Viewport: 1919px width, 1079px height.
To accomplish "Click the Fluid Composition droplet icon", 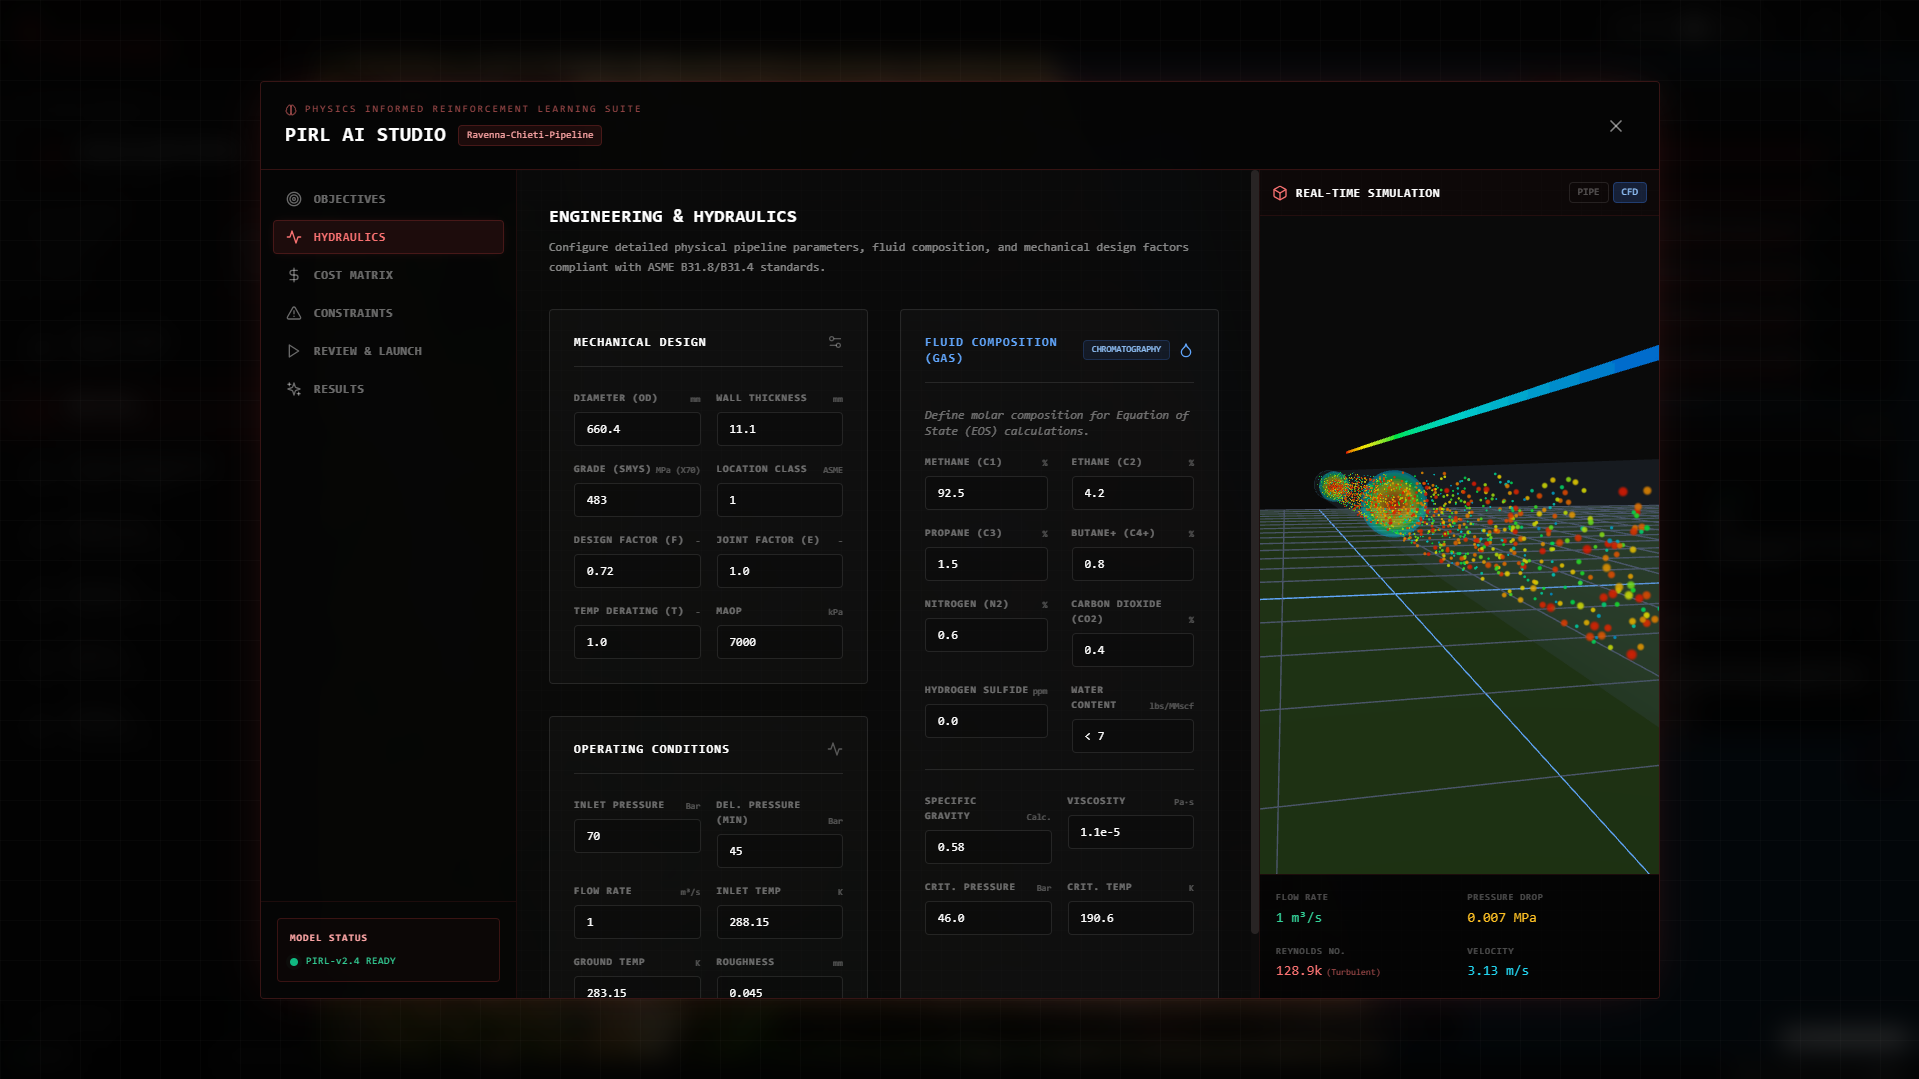I will coord(1186,350).
